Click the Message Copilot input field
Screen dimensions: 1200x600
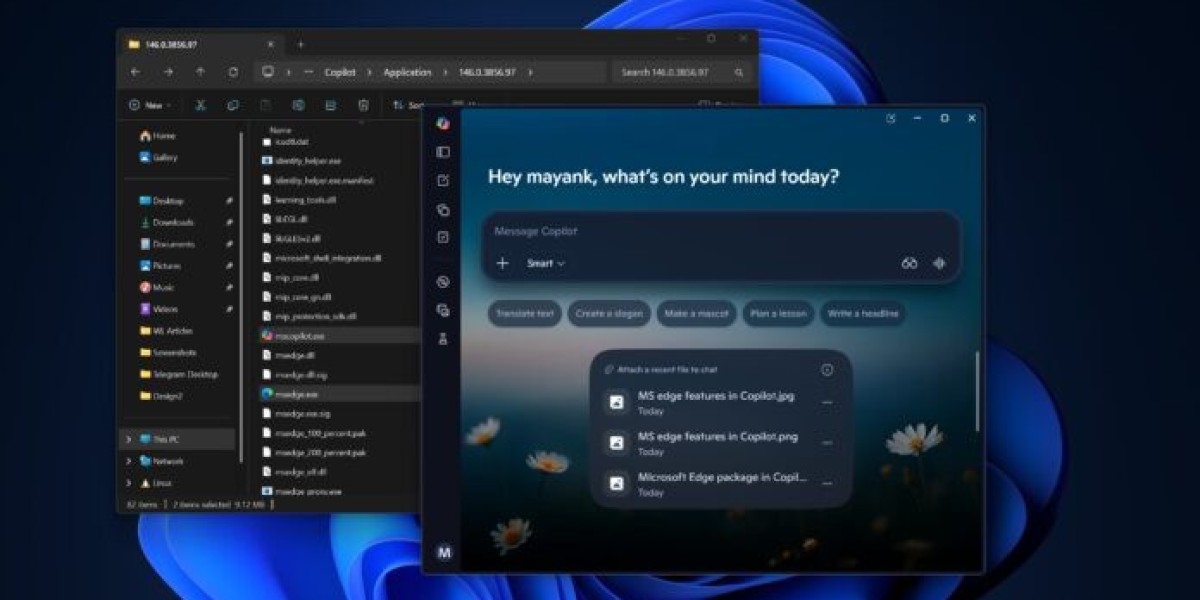click(700, 231)
